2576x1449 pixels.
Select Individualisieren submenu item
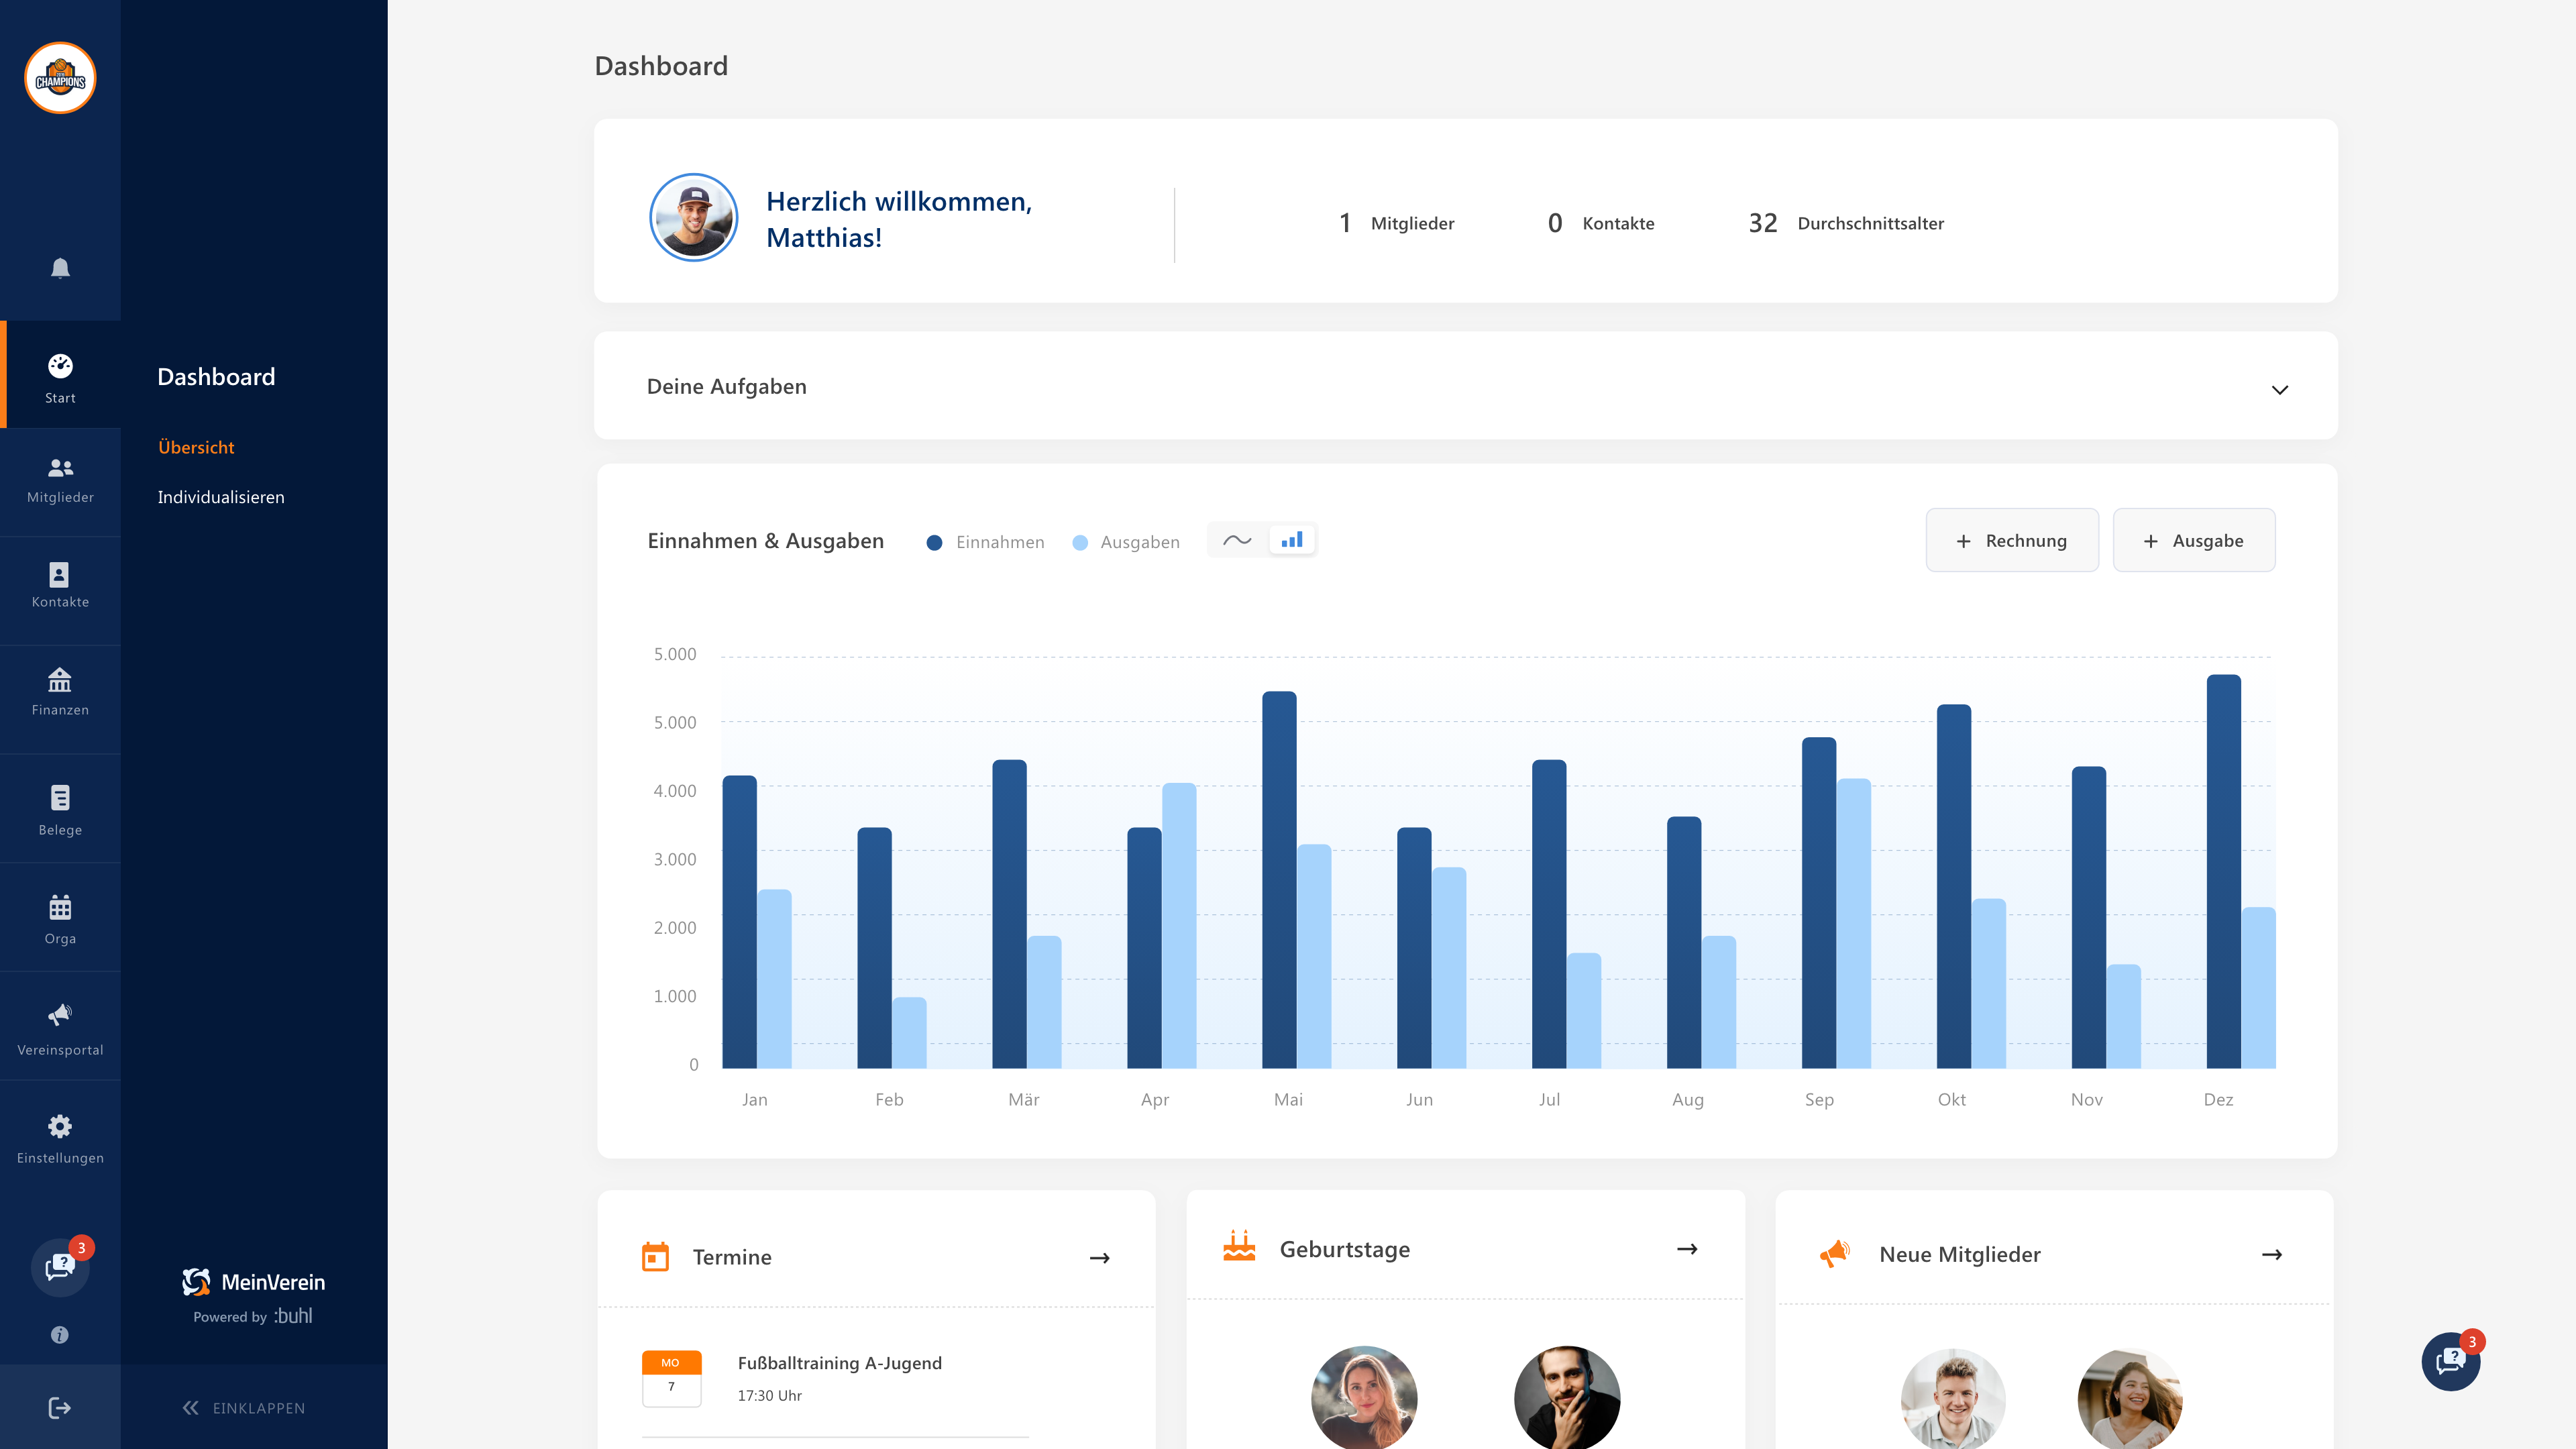click(x=221, y=497)
